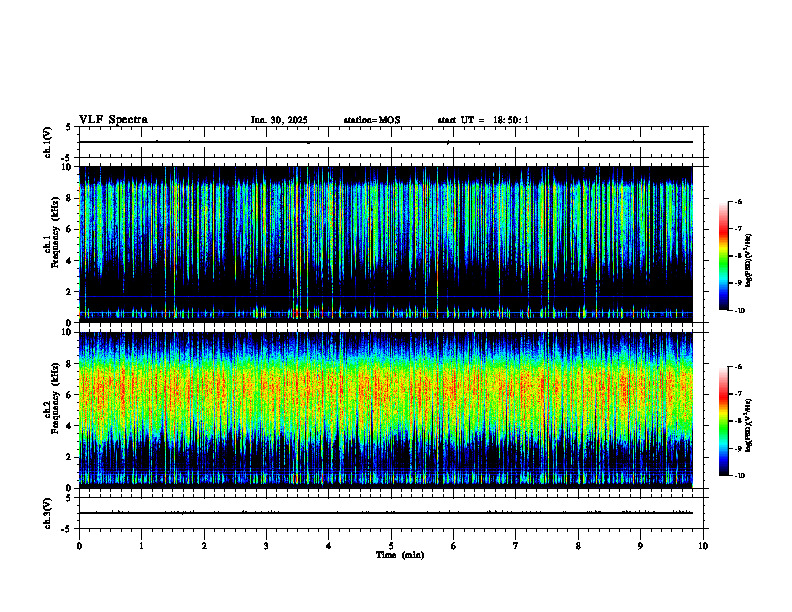
Task: Click the ch.2 spectrogram color scale bar
Action: tap(723, 421)
